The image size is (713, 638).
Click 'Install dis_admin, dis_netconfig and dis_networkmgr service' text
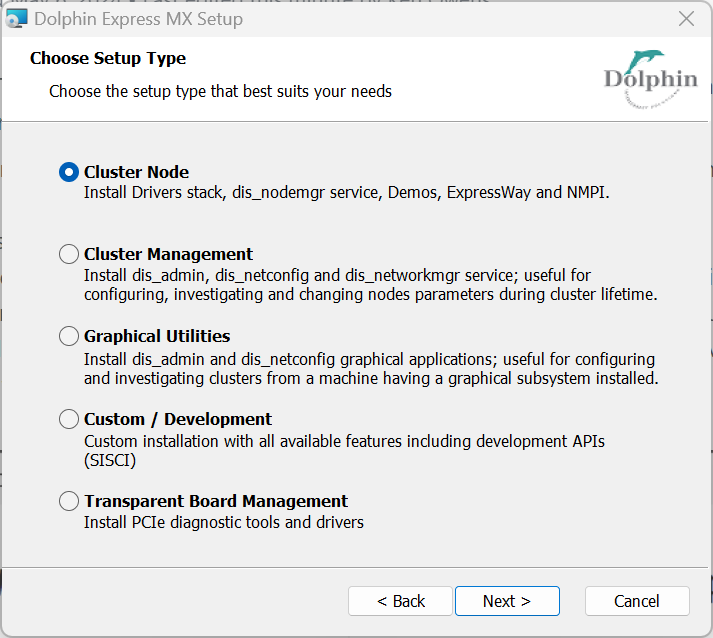click(x=371, y=285)
